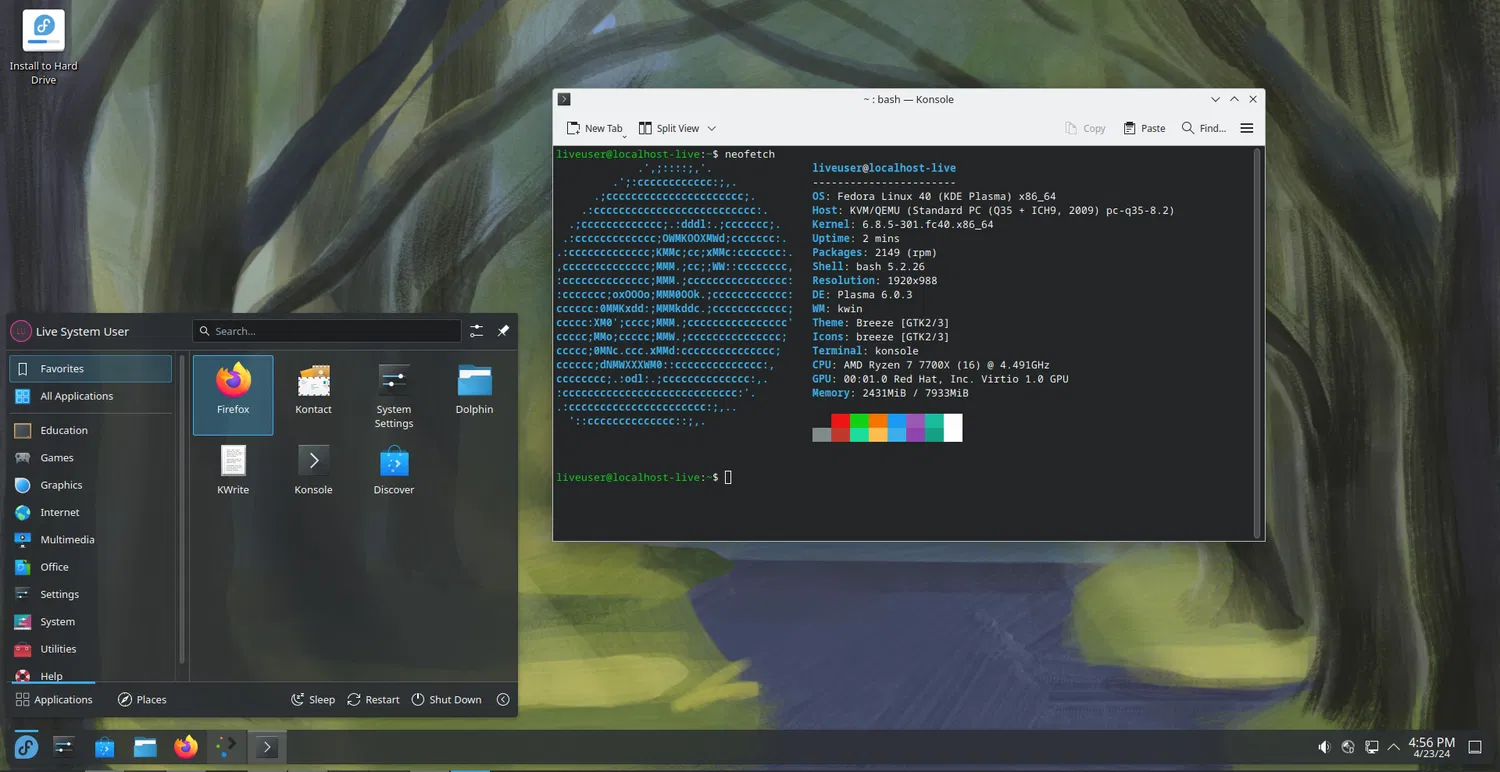Open Discover store from the taskbar
The height and width of the screenshot is (772, 1500).
[x=105, y=746]
